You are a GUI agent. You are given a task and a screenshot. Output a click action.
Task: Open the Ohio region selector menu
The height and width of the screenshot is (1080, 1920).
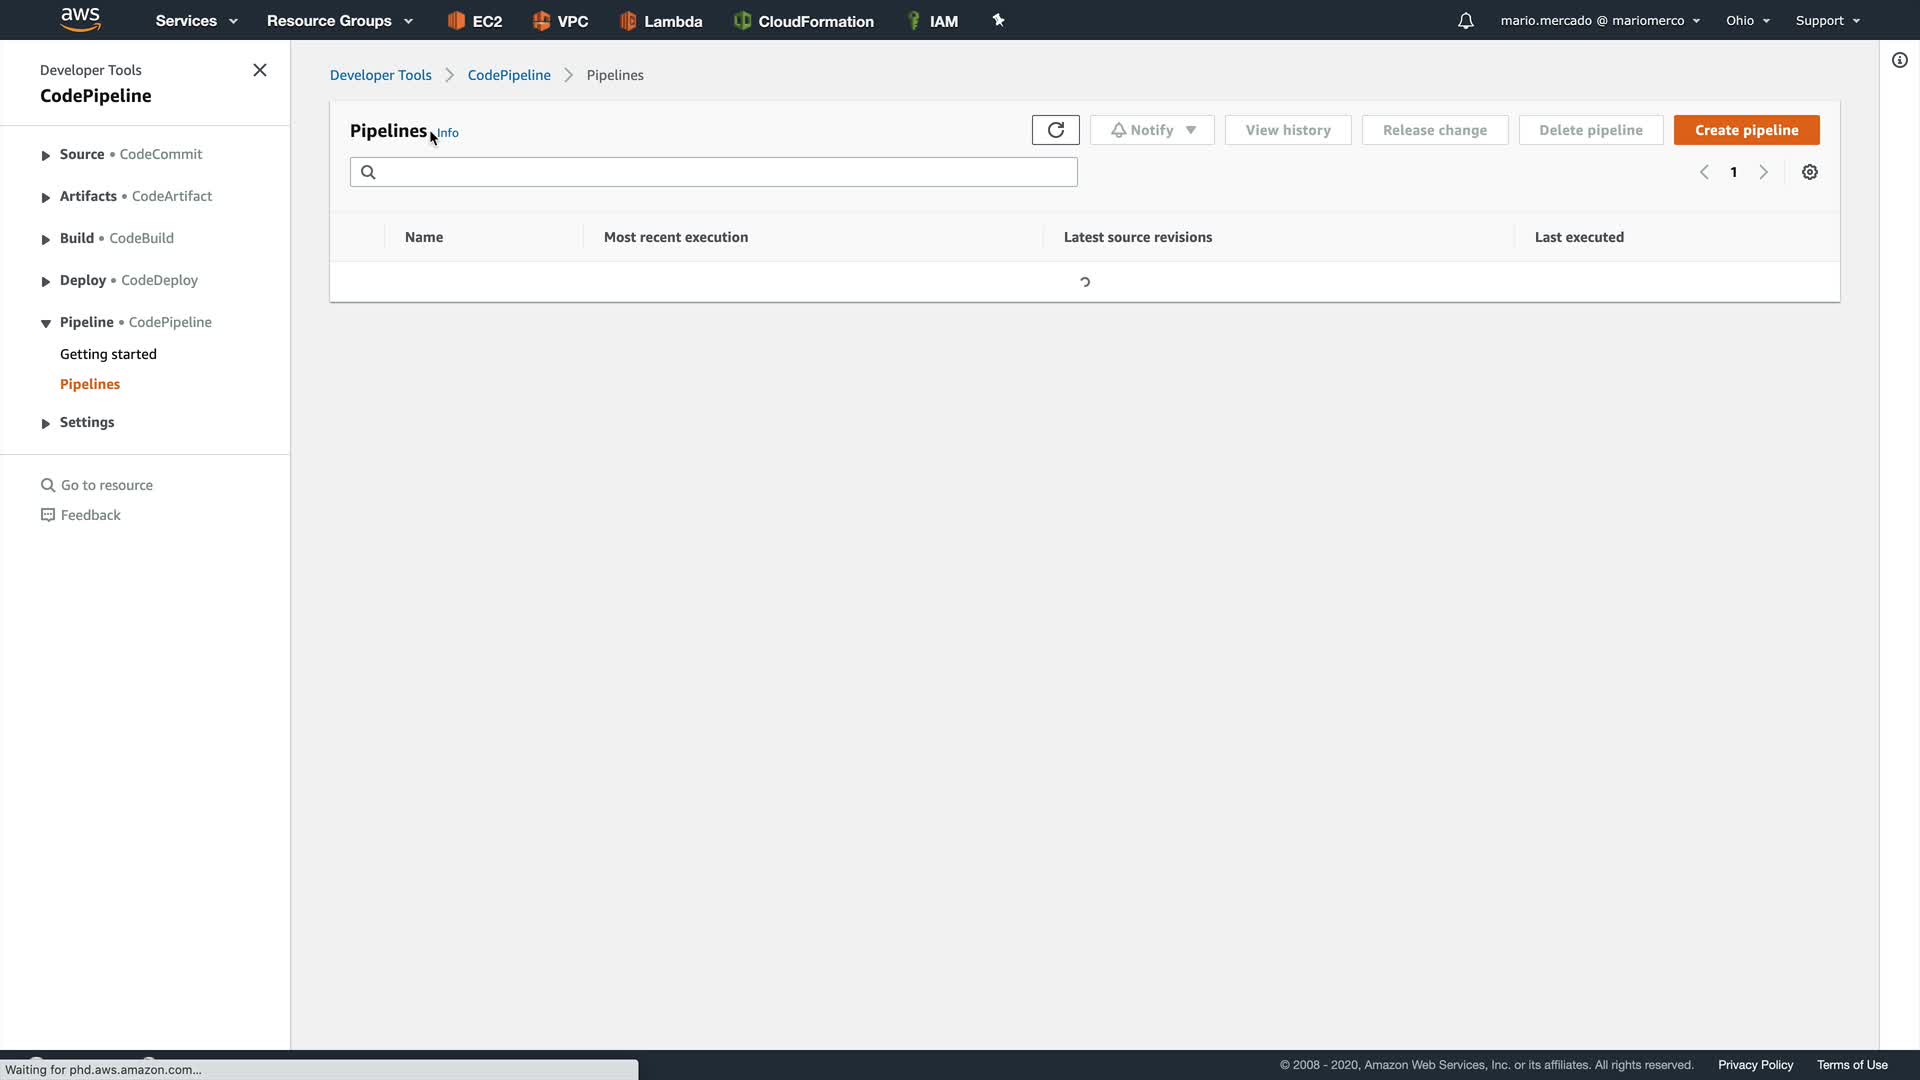tap(1747, 21)
